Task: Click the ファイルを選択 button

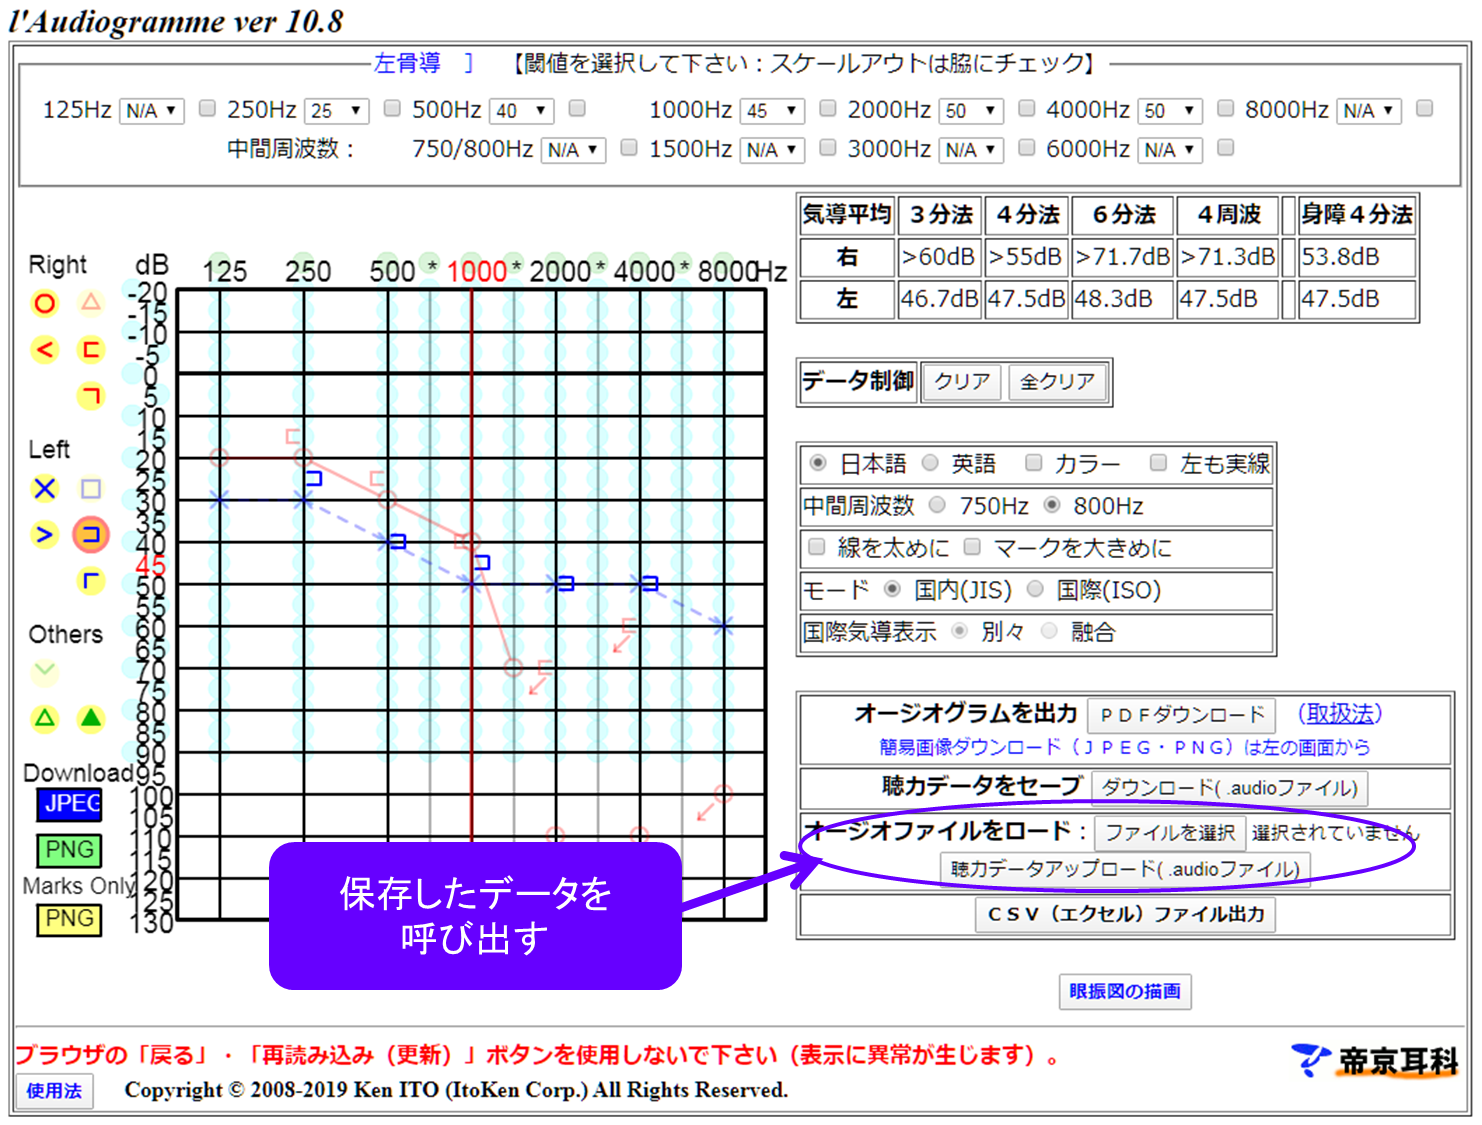Action: (1170, 833)
